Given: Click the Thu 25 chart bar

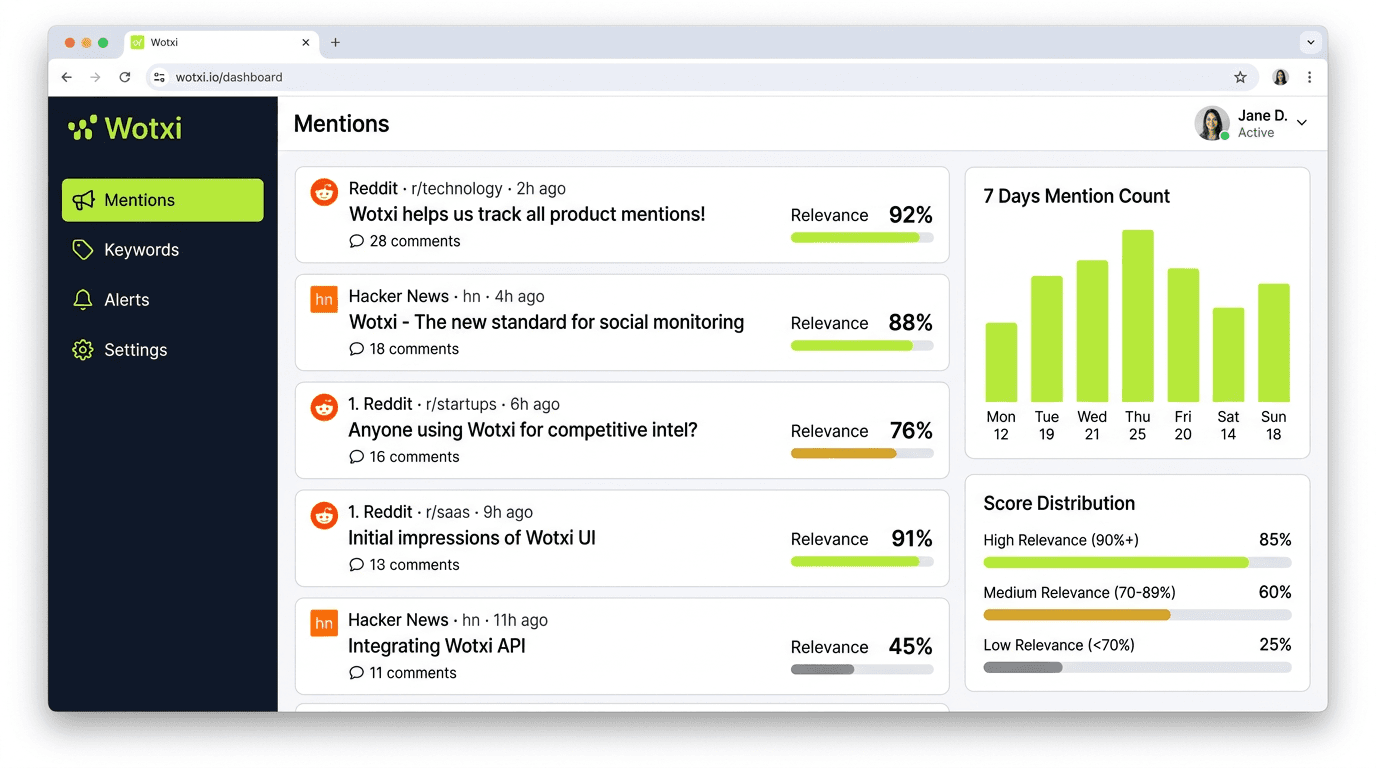Looking at the screenshot, I should 1138,316.
